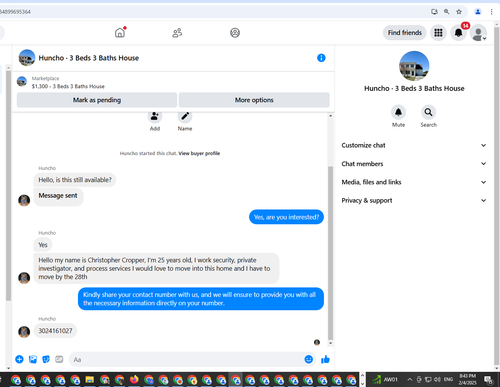This screenshot has height=387, width=500.
Task: Click the Name edit pencil icon
Action: pyautogui.click(x=185, y=116)
